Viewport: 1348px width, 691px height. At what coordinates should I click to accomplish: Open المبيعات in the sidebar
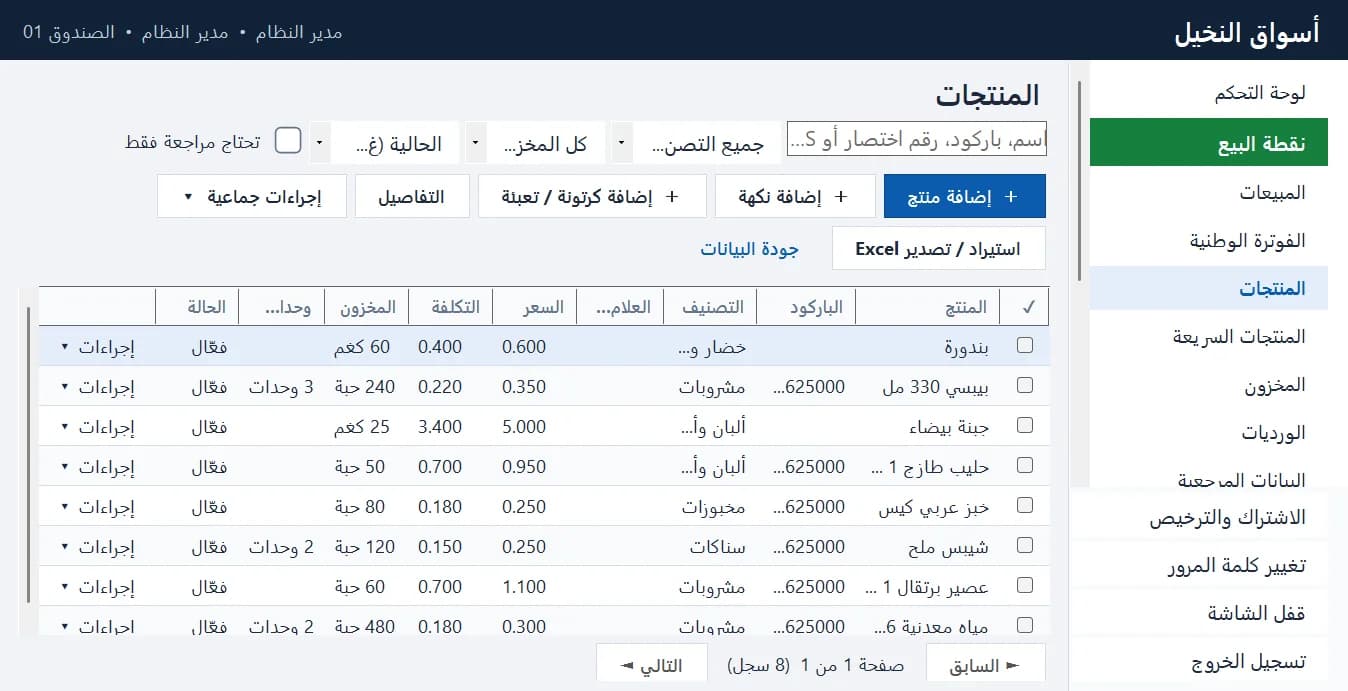[1209, 192]
